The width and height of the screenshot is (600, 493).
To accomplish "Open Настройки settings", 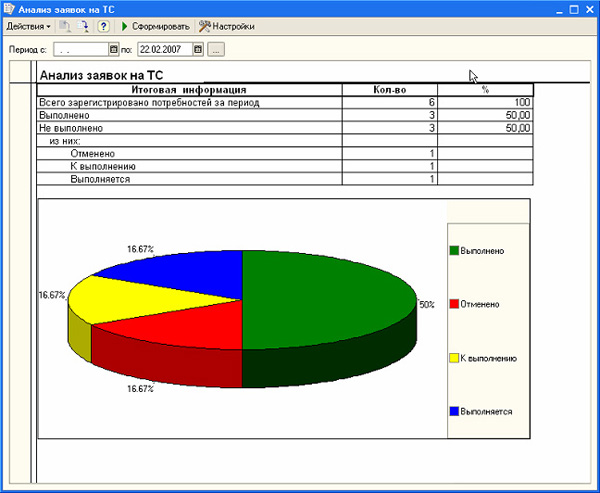I will point(227,26).
